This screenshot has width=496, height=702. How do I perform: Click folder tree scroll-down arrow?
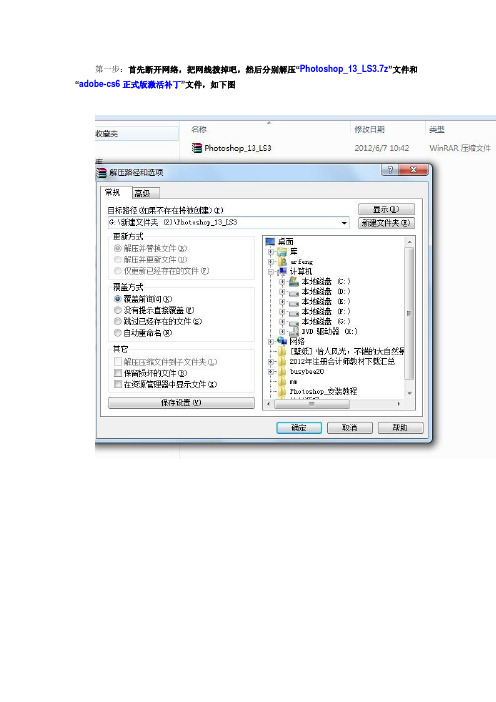click(409, 393)
